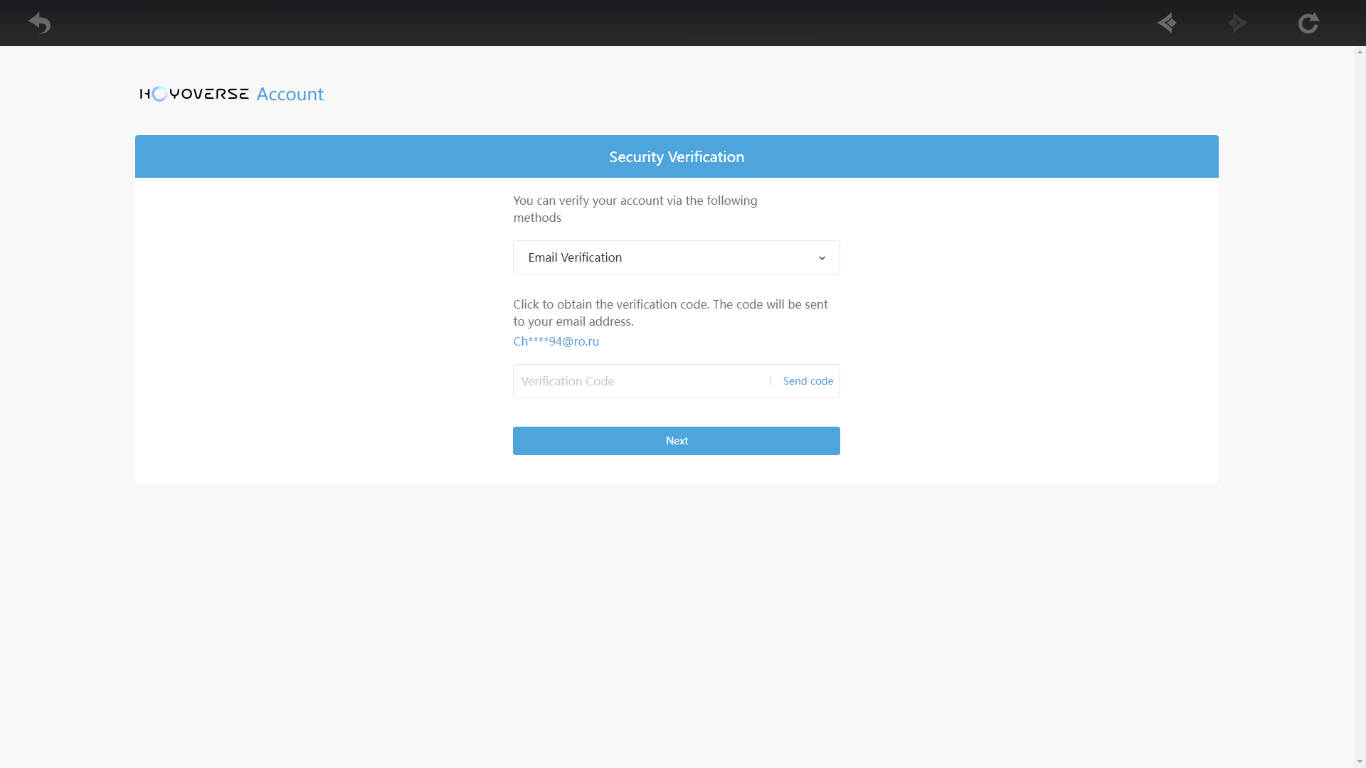Click the glowing circle in HoYoverse logo

click(158, 94)
